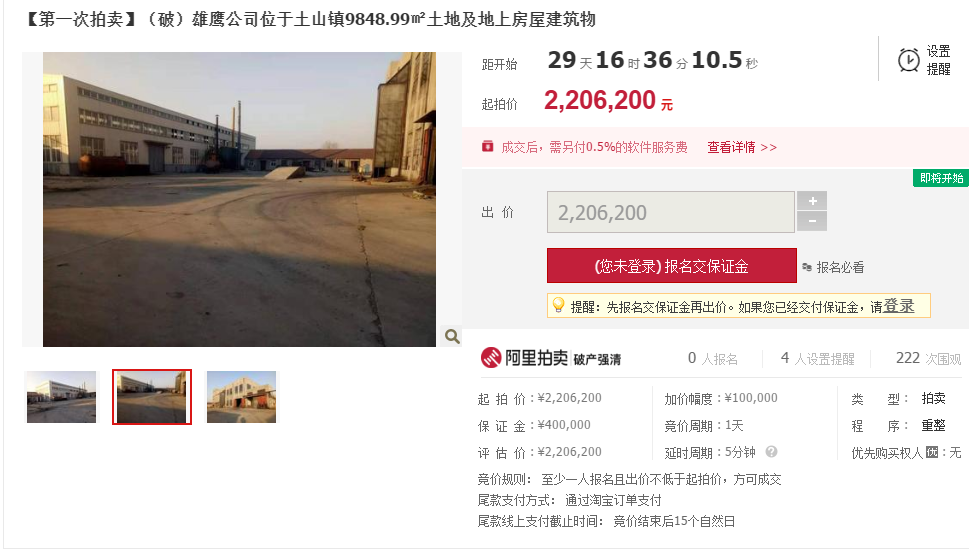Image resolution: width=969 pixels, height=553 pixels.
Task: Click the 设置提醒 text label
Action: coord(938,60)
